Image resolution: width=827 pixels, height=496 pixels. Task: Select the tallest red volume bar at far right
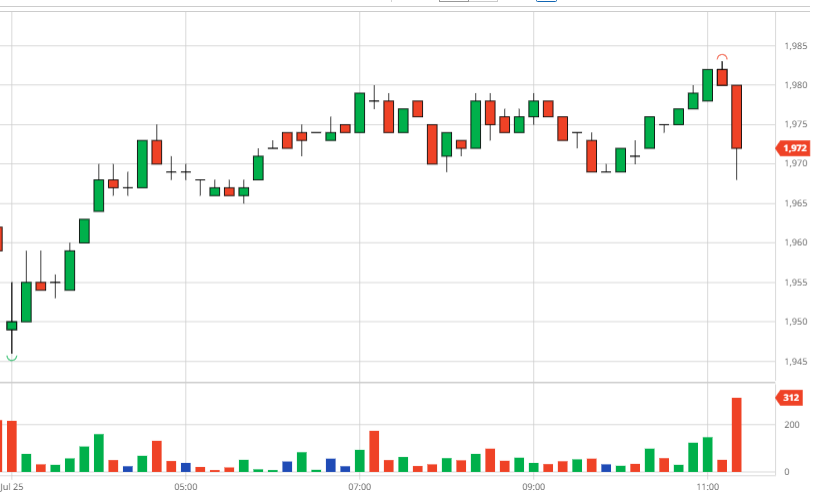pos(737,435)
